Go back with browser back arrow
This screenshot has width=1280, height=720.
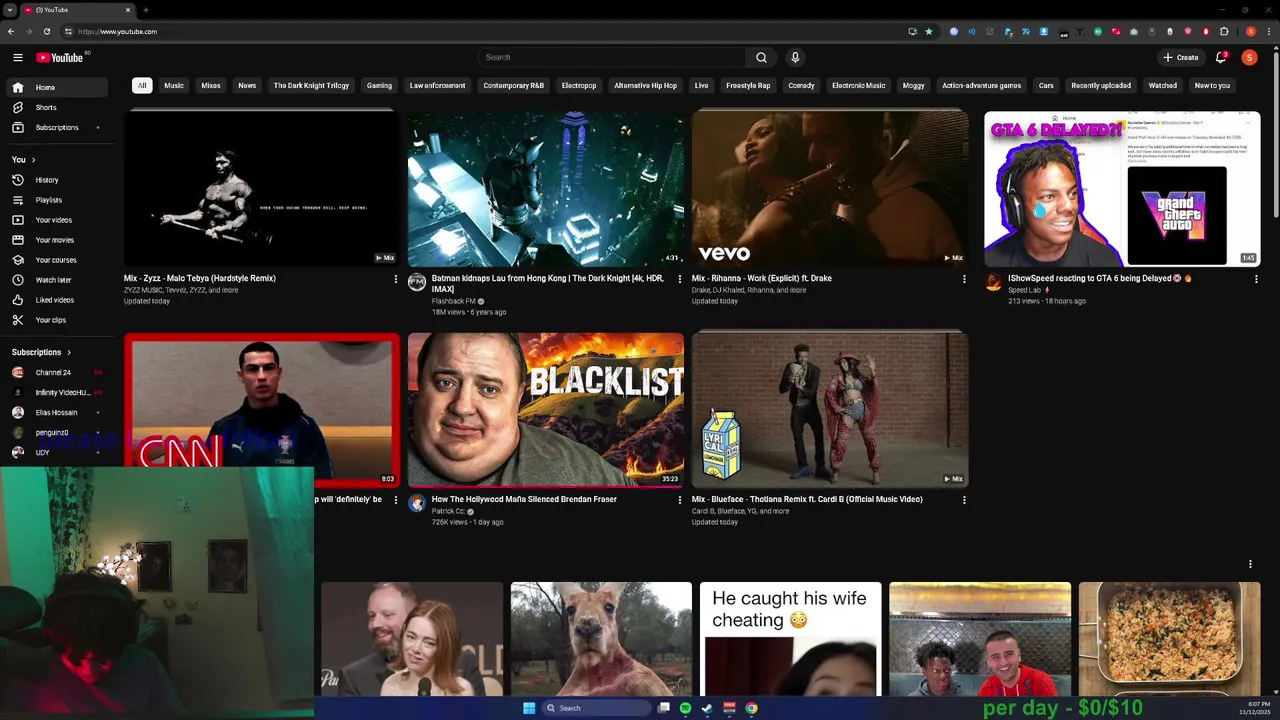click(10, 31)
